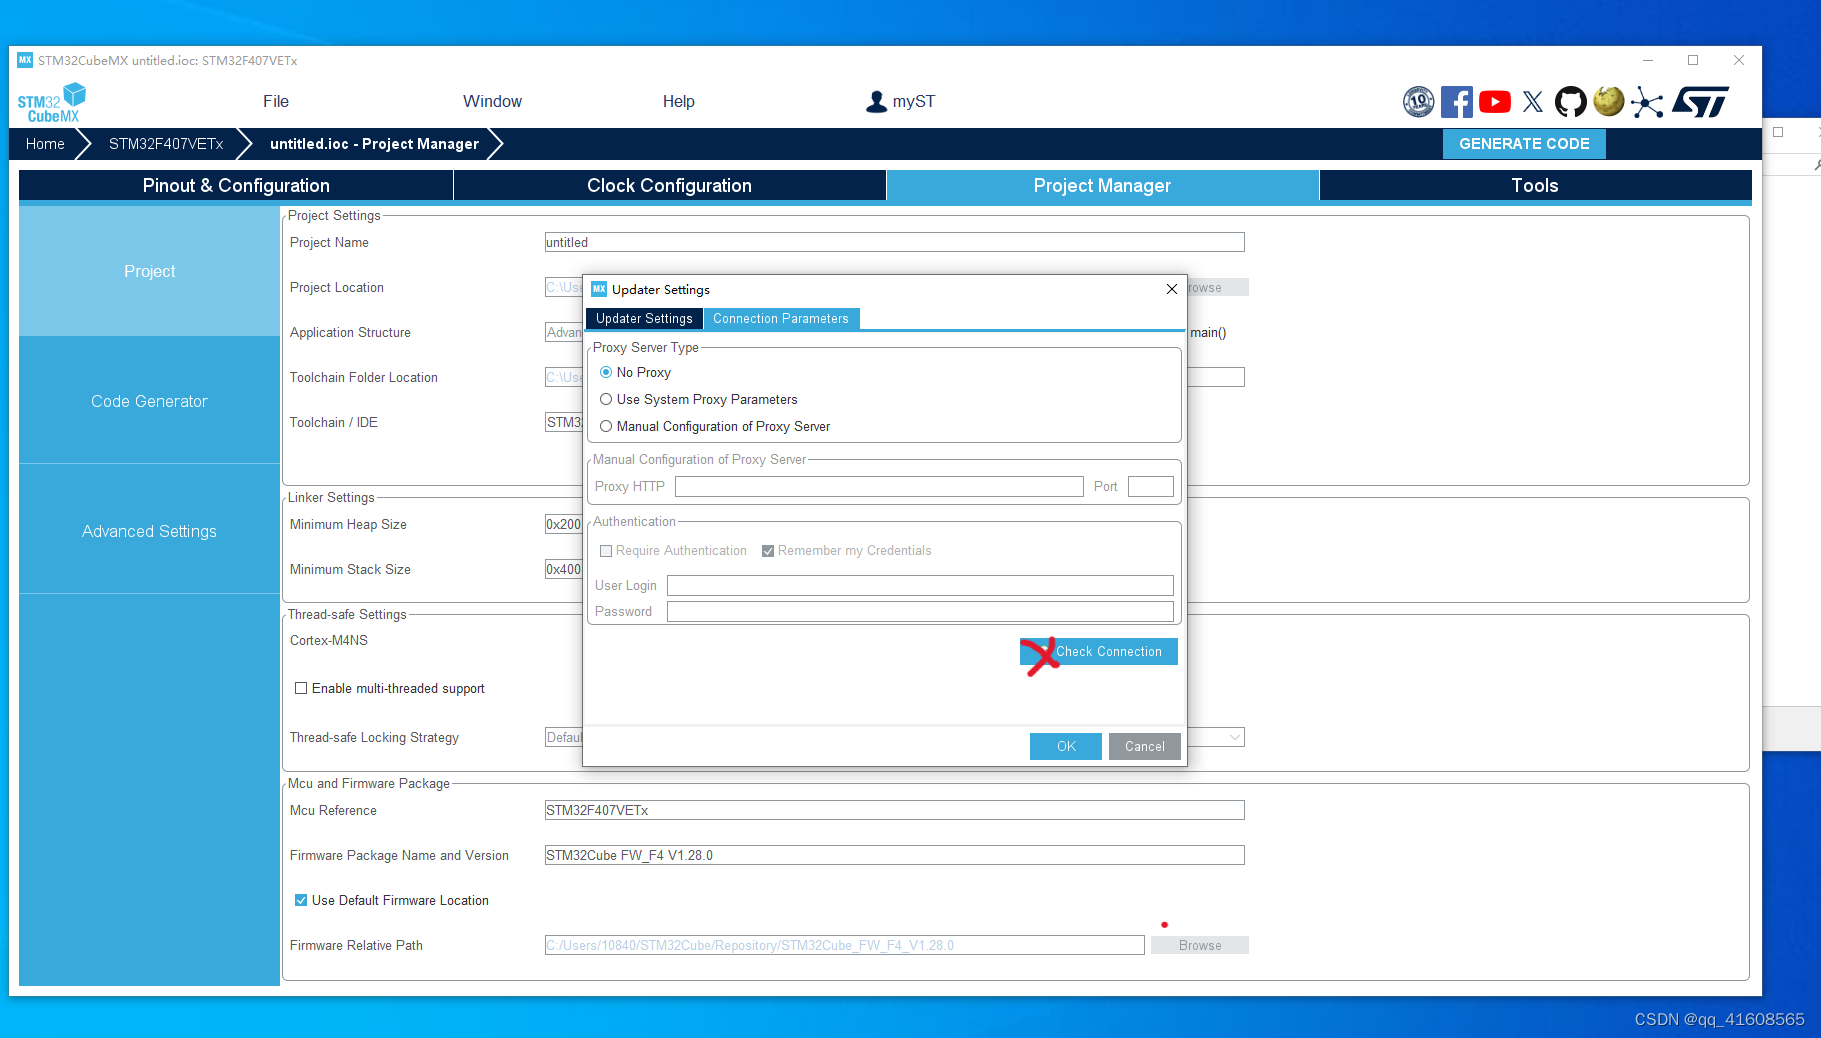The image size is (1821, 1038).
Task: Click the Proxy HTTP input field
Action: coord(879,486)
